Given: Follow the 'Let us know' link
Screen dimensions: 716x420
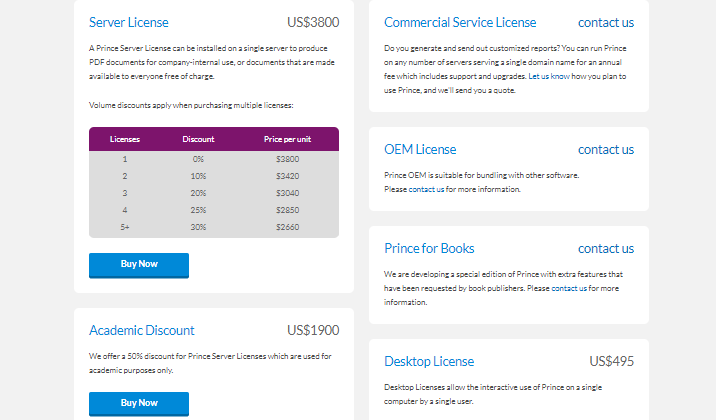Looking at the screenshot, I should (549, 76).
